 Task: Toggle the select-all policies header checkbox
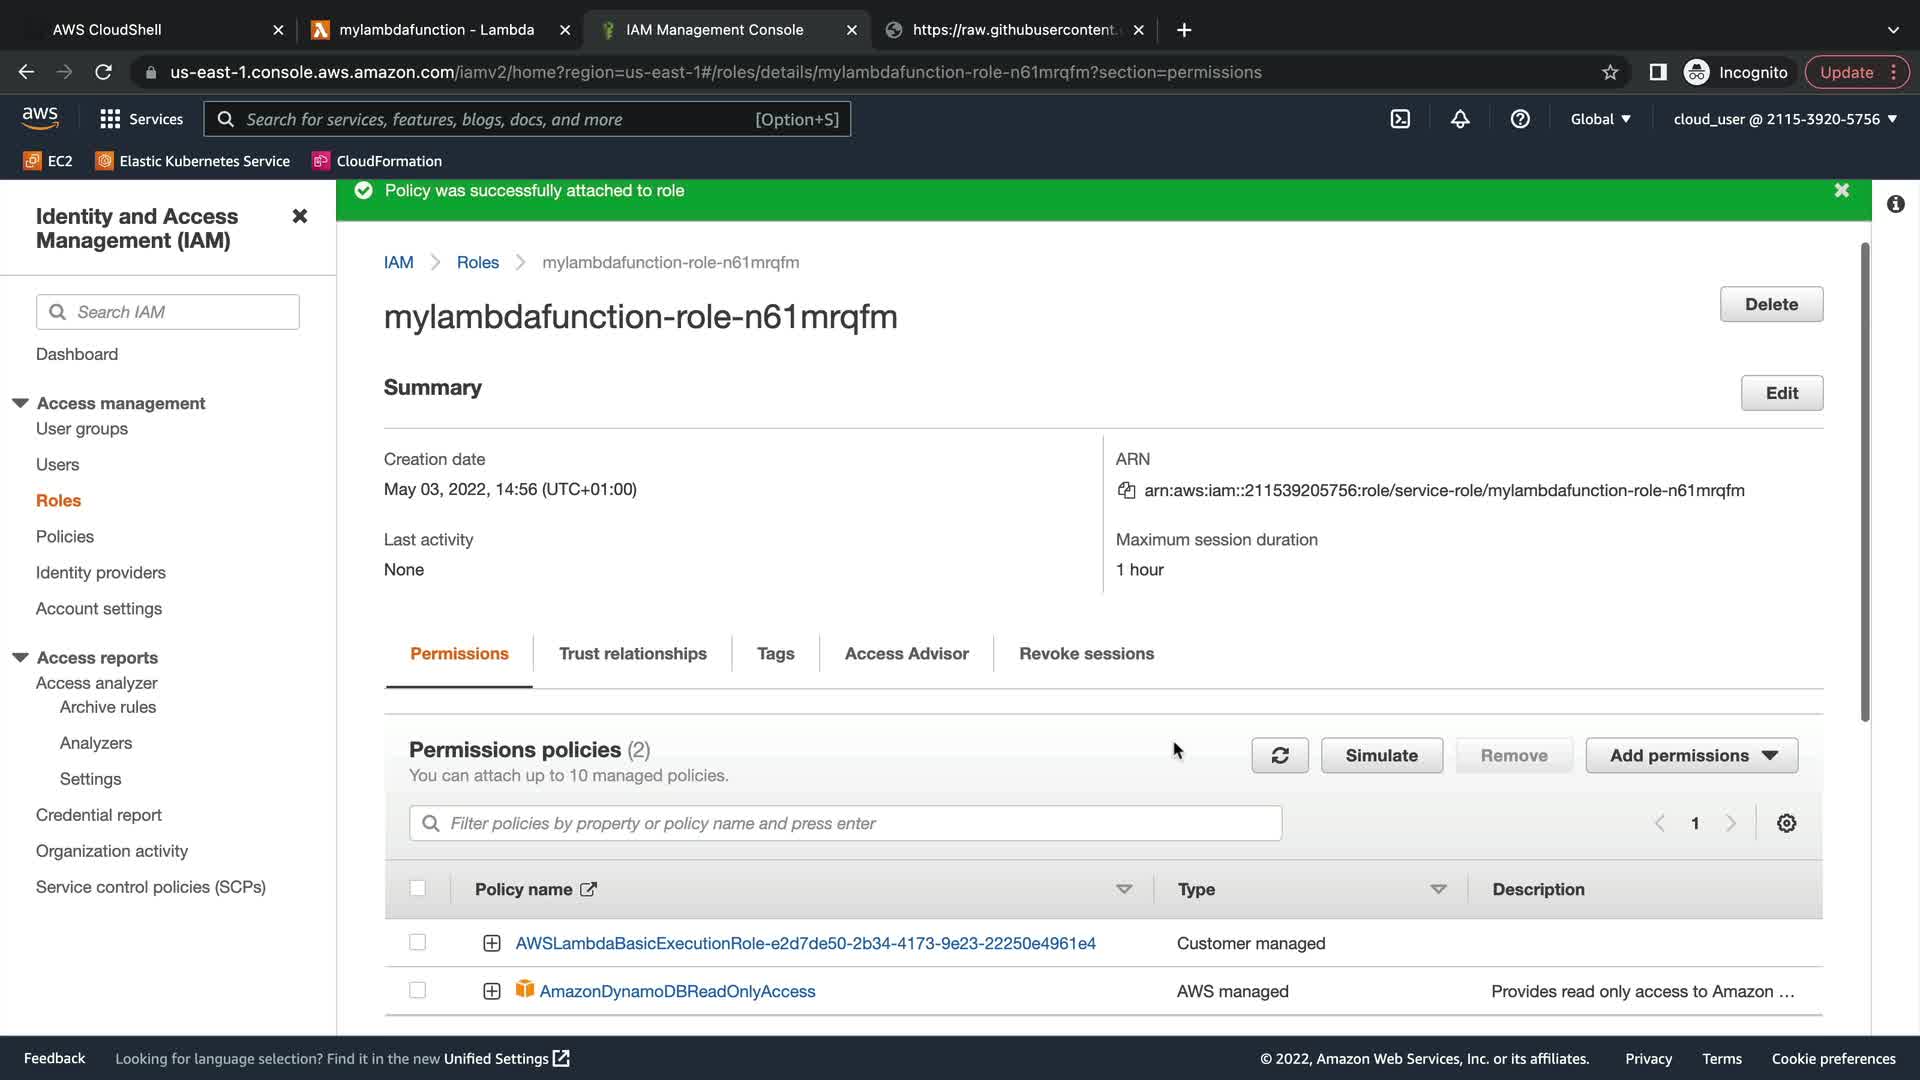coord(417,888)
